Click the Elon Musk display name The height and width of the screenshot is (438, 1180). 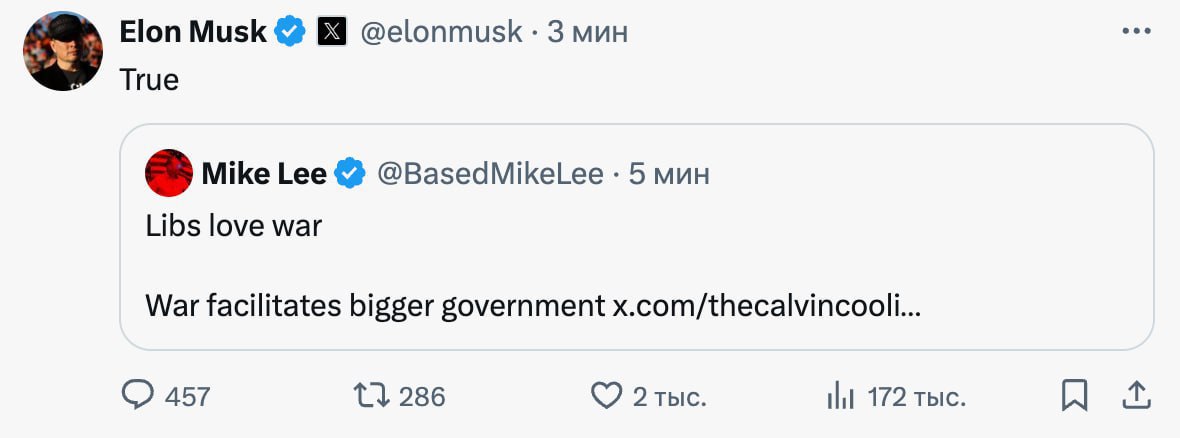pos(193,32)
